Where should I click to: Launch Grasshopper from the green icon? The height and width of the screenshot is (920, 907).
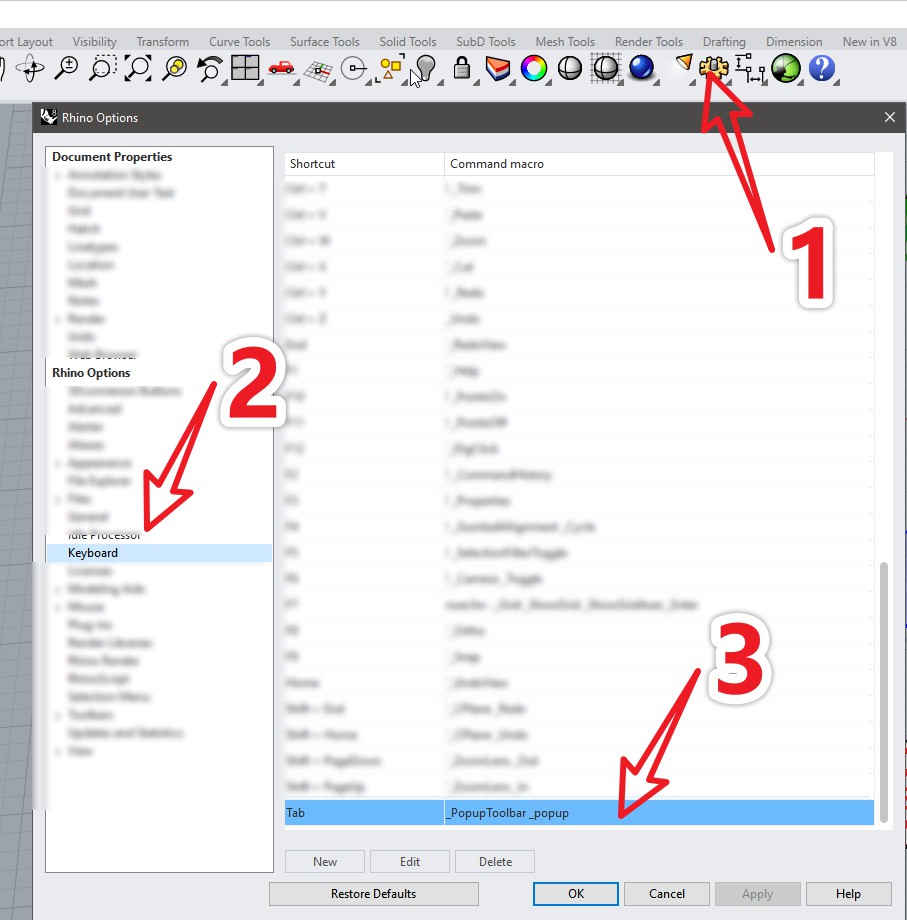[x=786, y=68]
